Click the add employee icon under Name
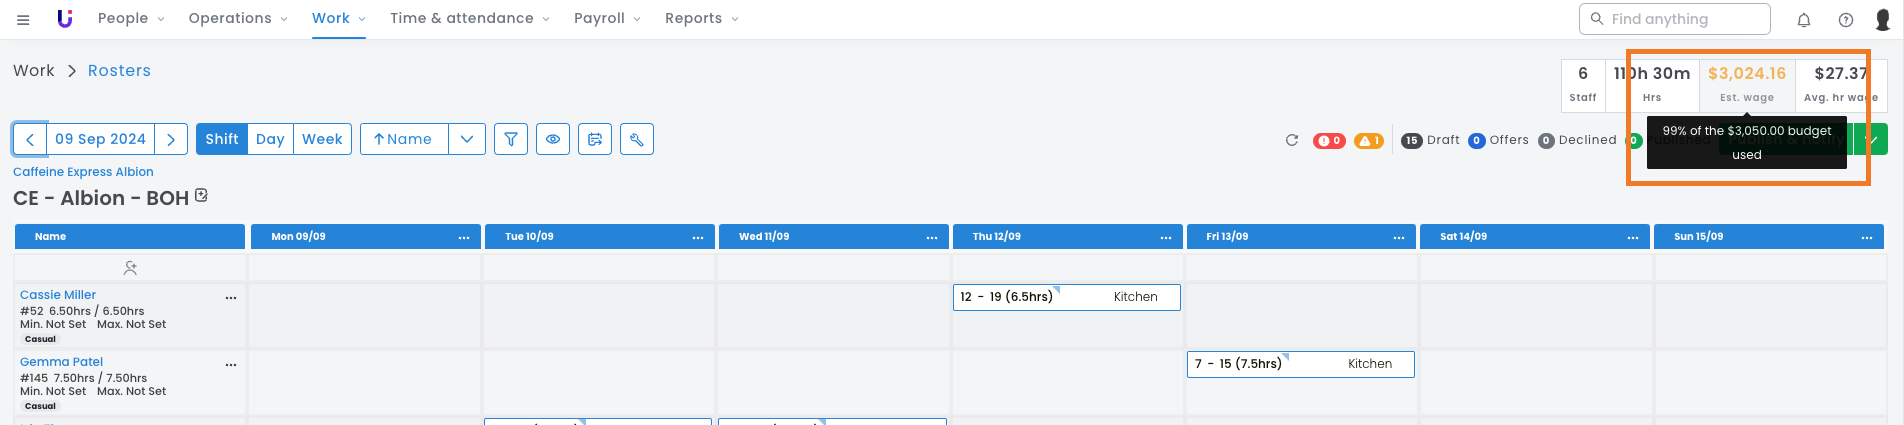Viewport: 1904px width, 425px height. pyautogui.click(x=130, y=268)
